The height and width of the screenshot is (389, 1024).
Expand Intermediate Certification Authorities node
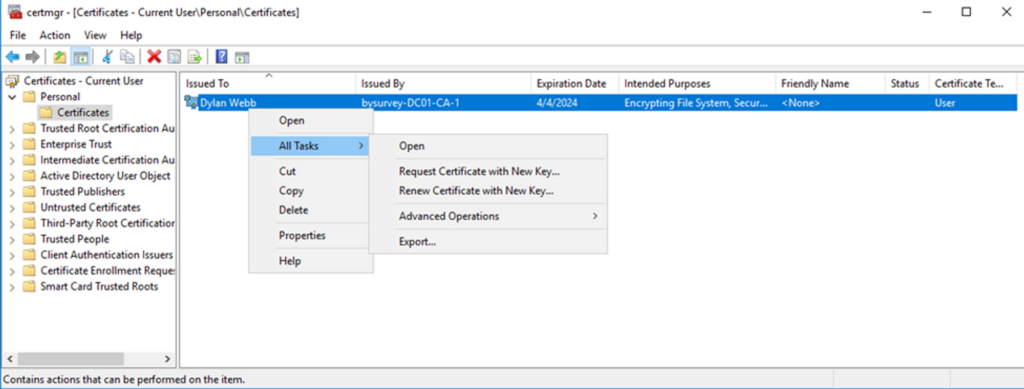pyautogui.click(x=12, y=161)
